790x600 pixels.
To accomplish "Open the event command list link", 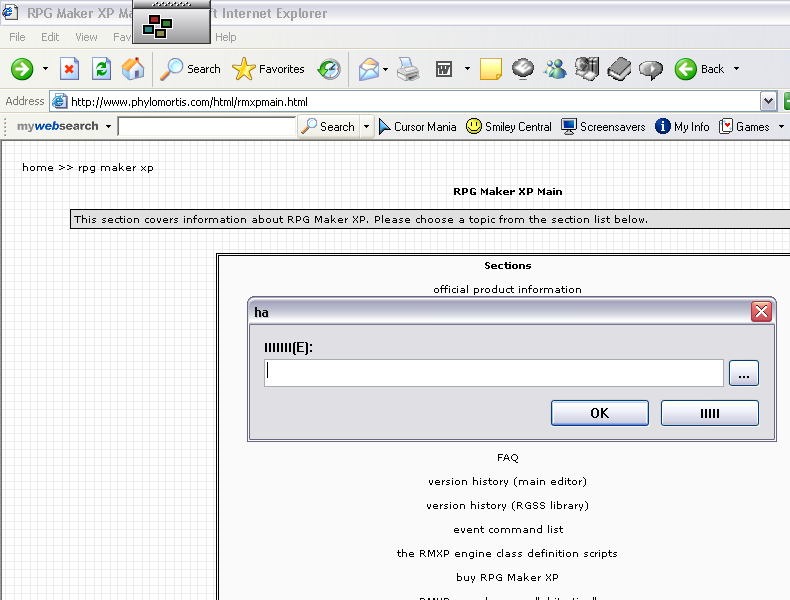I will coord(508,529).
